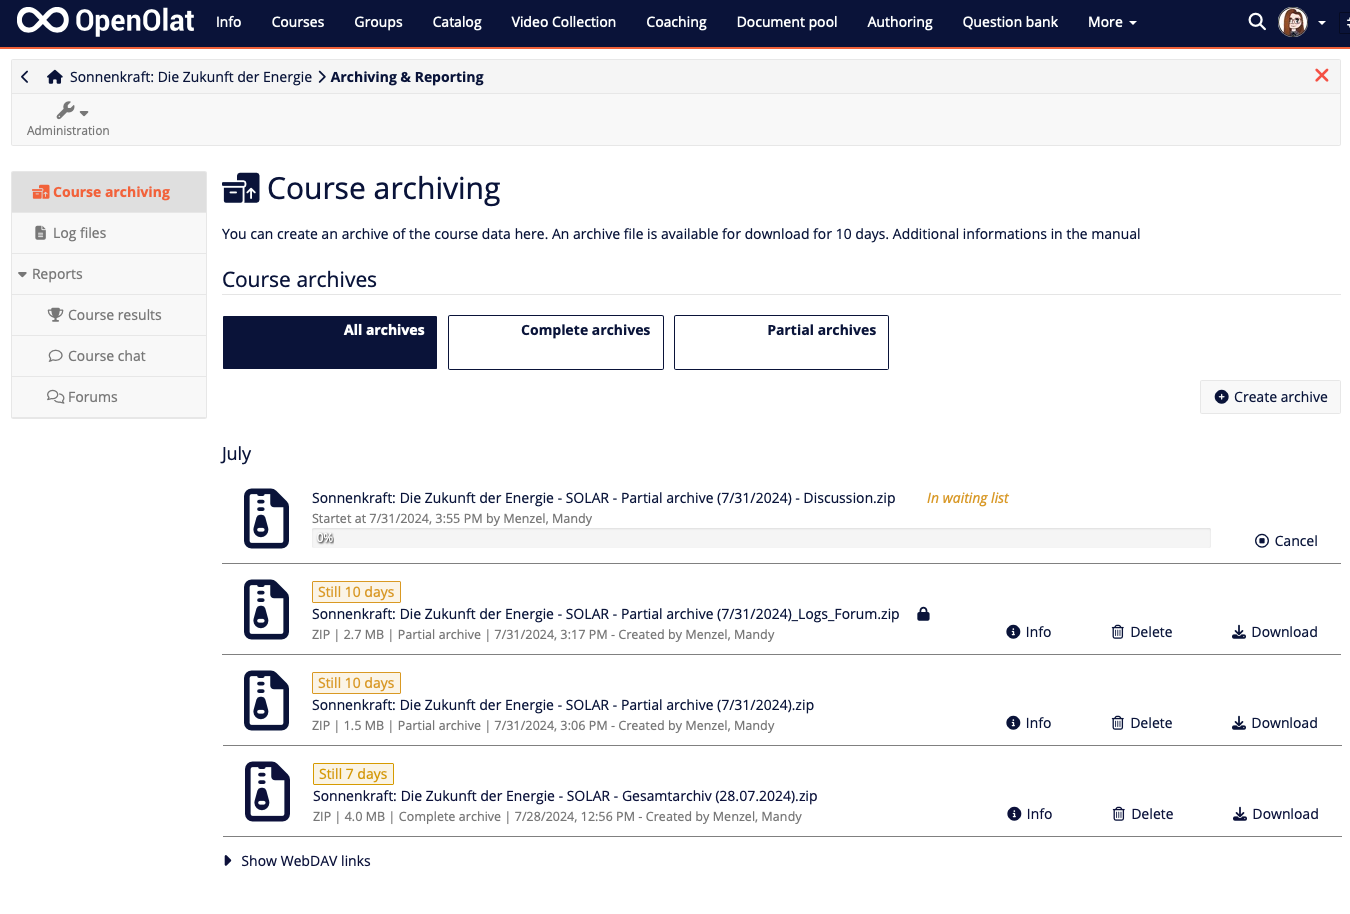Click the lock icon on the Logs_Forum archive
The width and height of the screenshot is (1350, 914).
[923, 613]
